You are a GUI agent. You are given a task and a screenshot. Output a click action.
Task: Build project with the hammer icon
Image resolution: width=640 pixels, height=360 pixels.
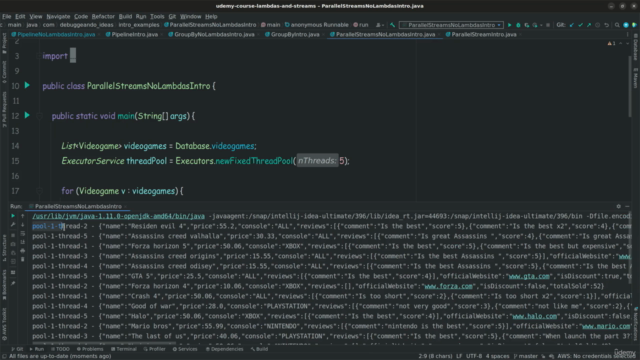[x=392, y=25]
